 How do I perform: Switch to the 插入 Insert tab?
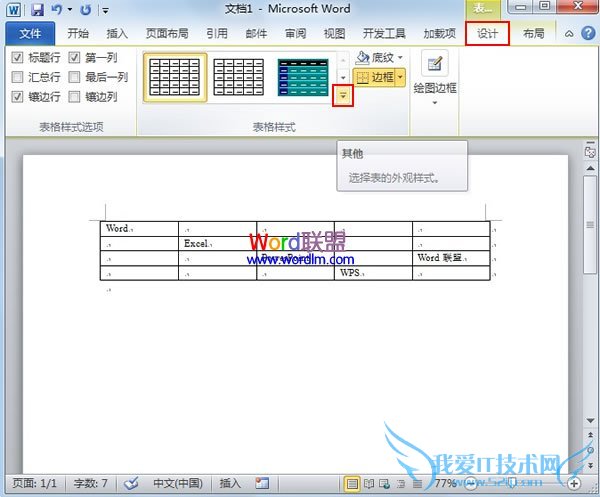117,34
